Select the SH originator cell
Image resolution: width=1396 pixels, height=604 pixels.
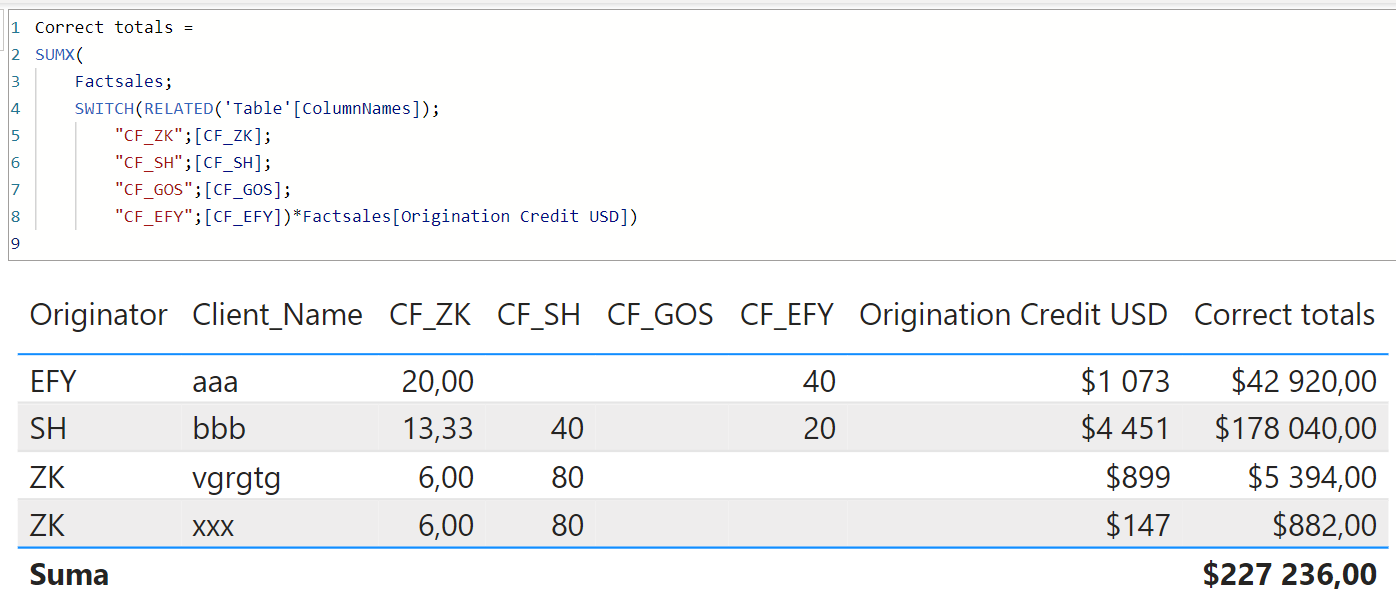click(x=48, y=429)
